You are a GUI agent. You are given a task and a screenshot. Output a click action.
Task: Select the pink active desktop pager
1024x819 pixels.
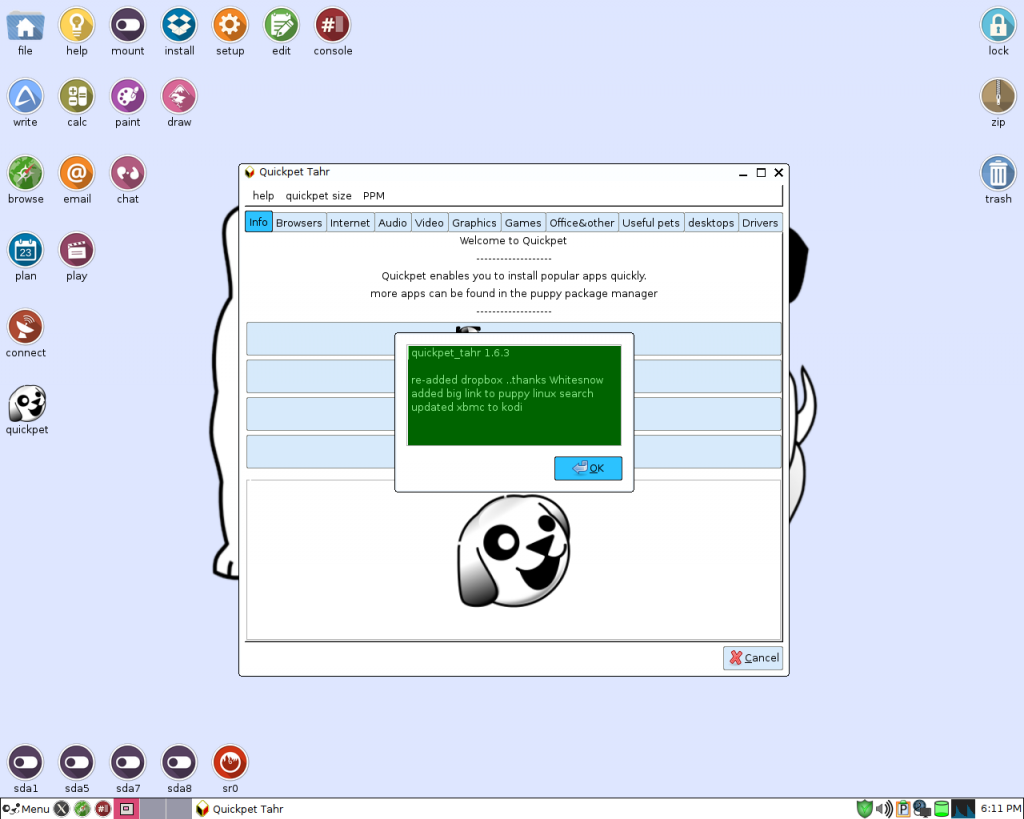[127, 809]
